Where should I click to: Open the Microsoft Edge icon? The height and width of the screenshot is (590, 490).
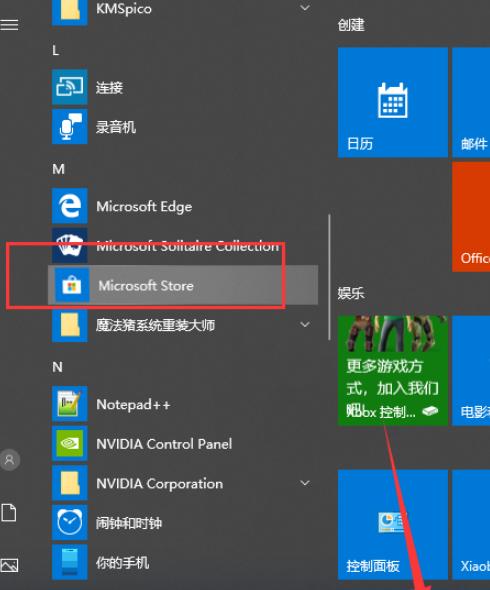coord(70,206)
